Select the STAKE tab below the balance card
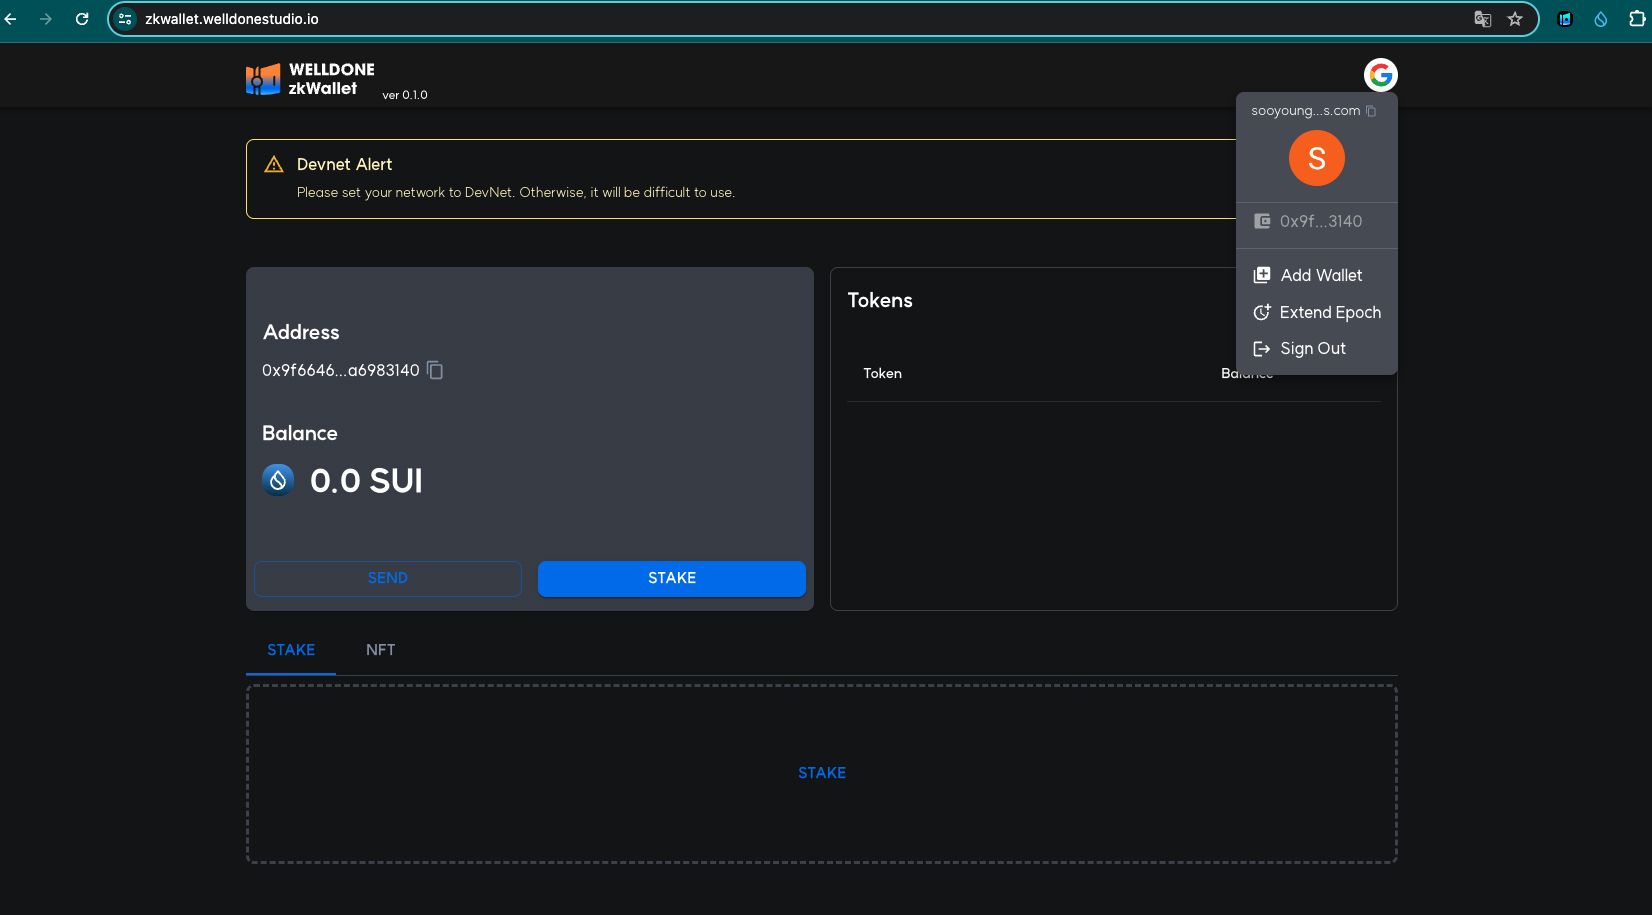This screenshot has width=1652, height=915. [x=290, y=649]
